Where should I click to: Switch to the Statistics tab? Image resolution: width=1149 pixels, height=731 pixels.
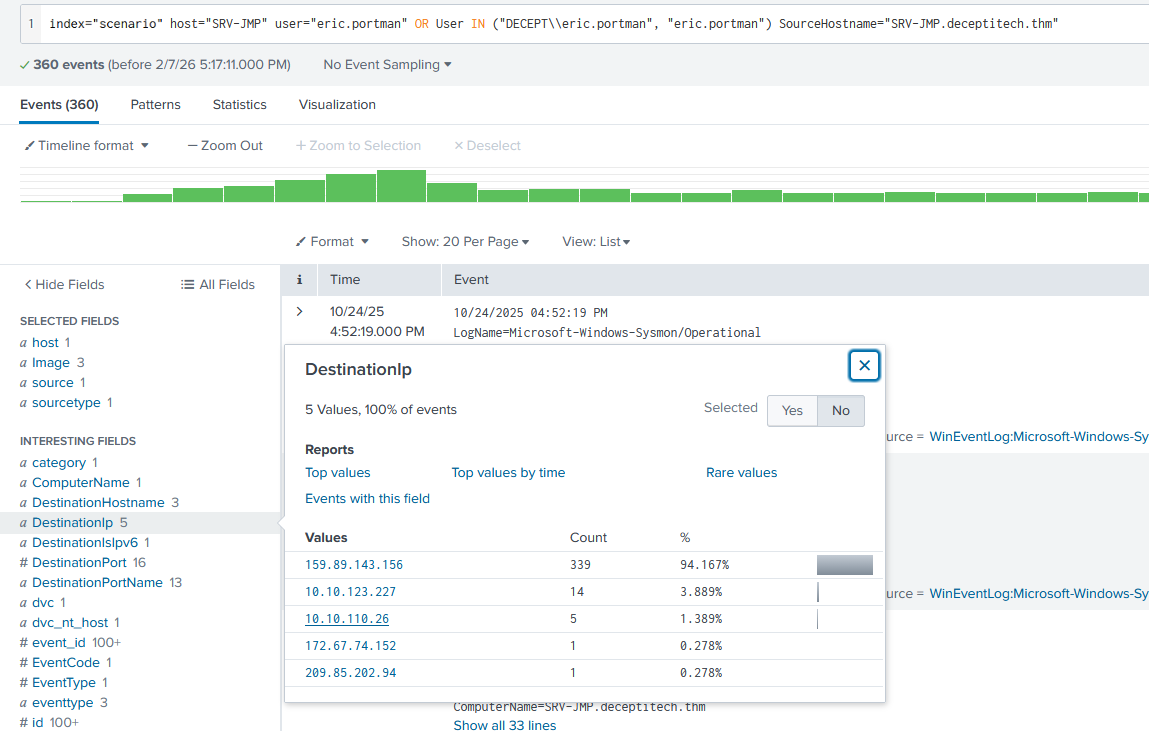(240, 105)
